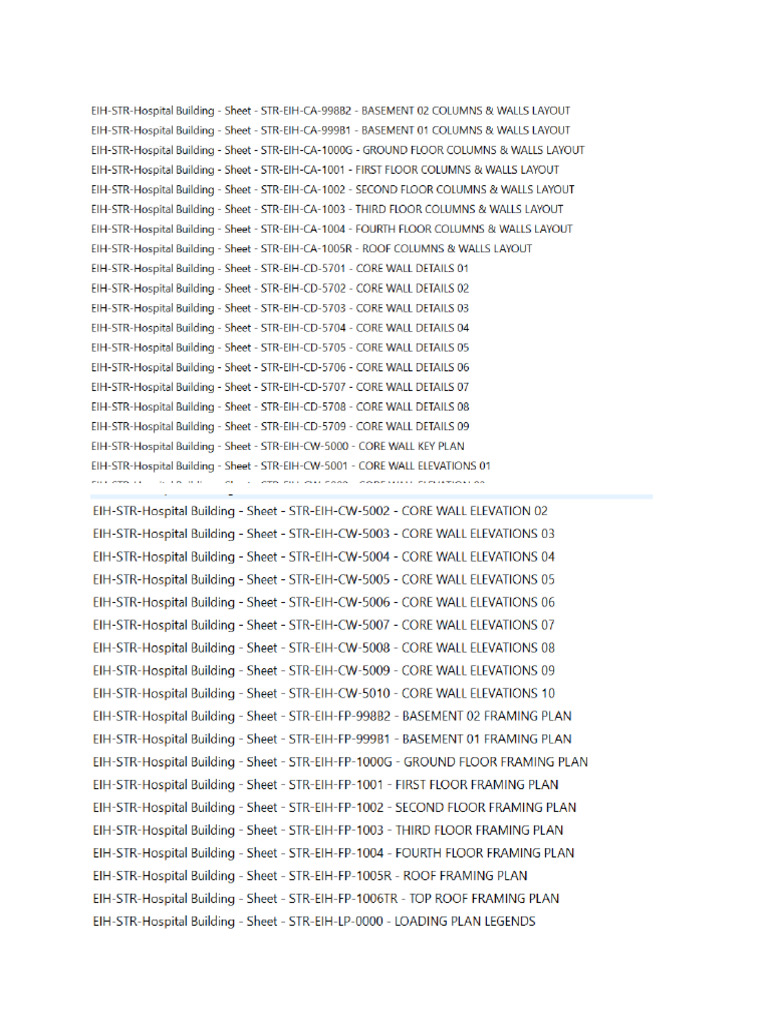Select the BASEMENT 02 COLUMNS & WALLS LAYOUT sheet
This screenshot has width=768, height=1024.
[330, 111]
